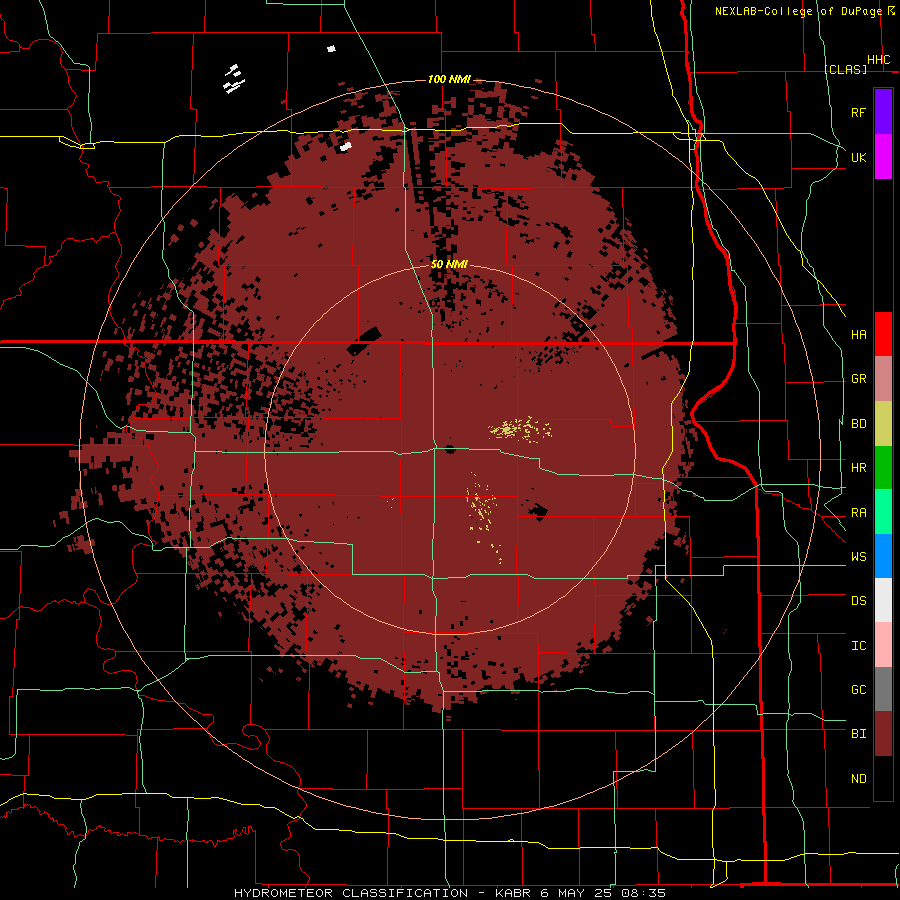Select the GR legend label
Screen dimensions: 900x900
pos(858,379)
